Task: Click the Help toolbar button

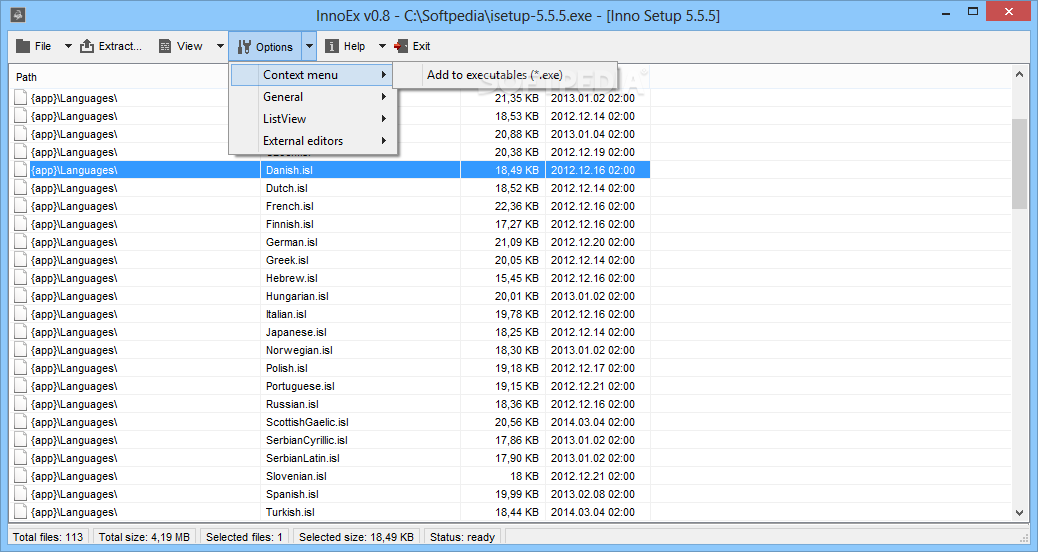Action: [x=347, y=46]
